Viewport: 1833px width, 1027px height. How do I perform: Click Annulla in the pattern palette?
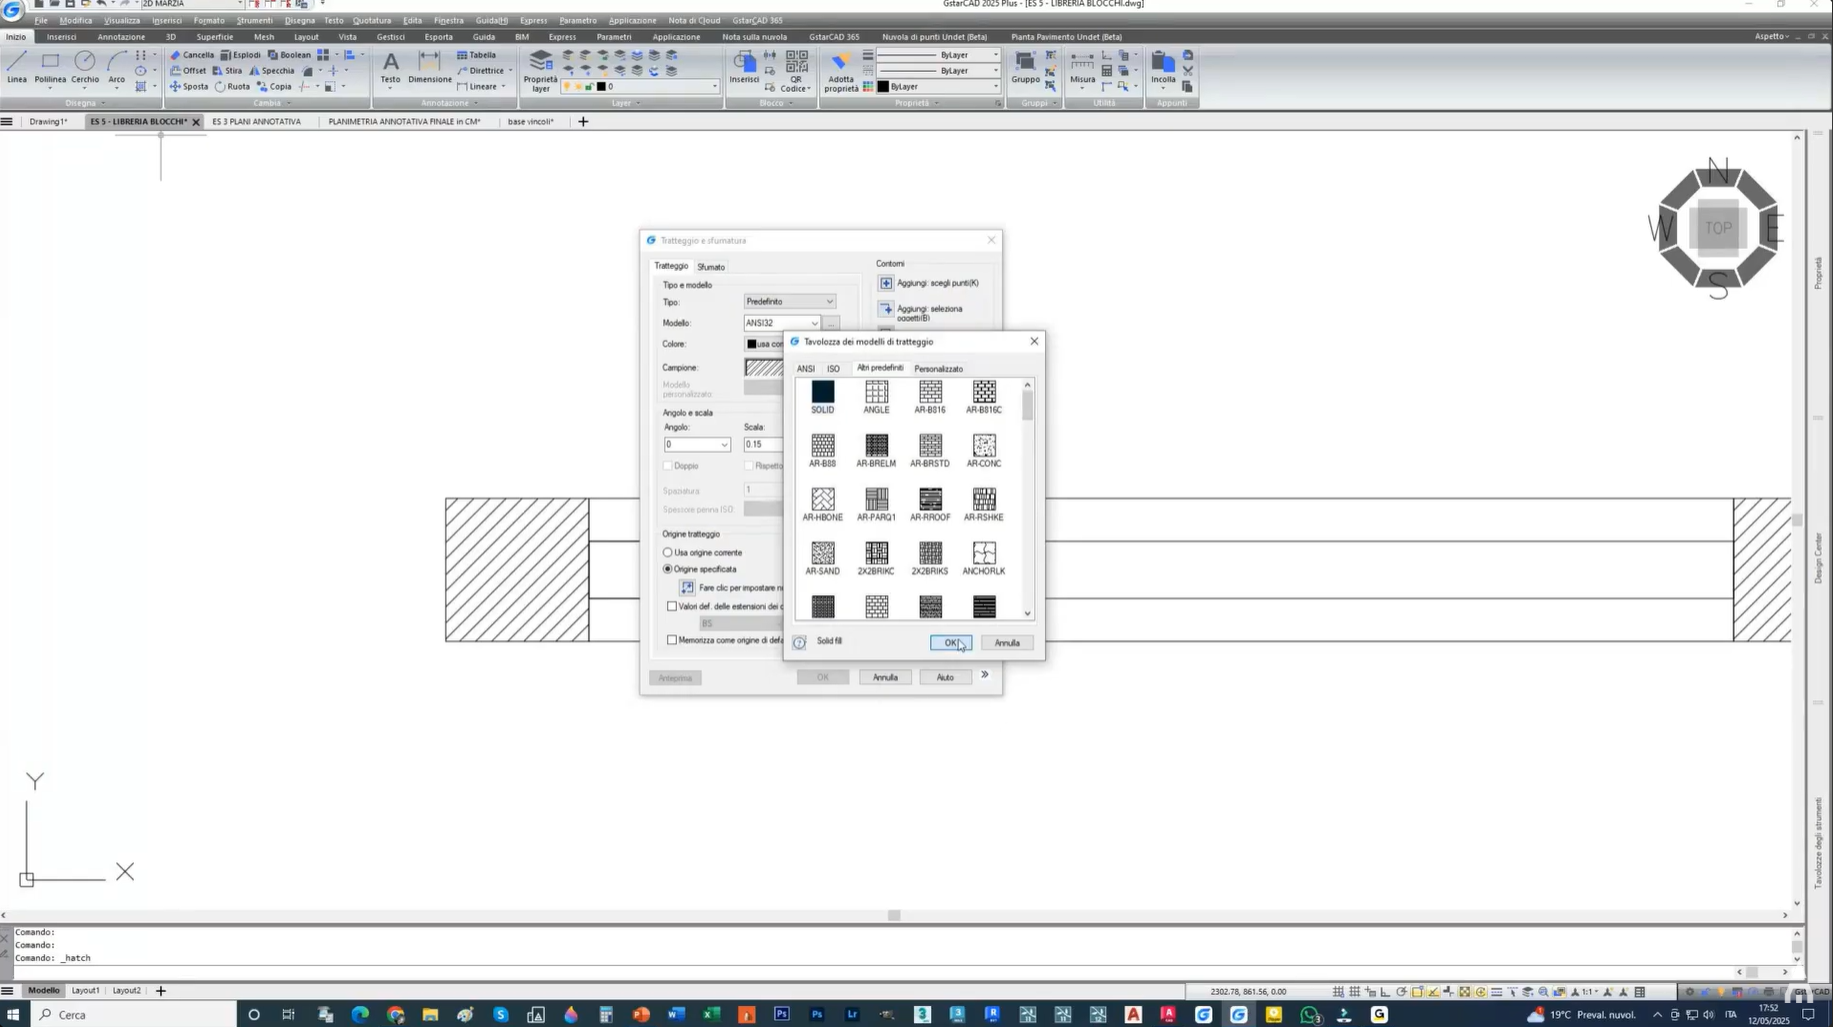click(1006, 643)
